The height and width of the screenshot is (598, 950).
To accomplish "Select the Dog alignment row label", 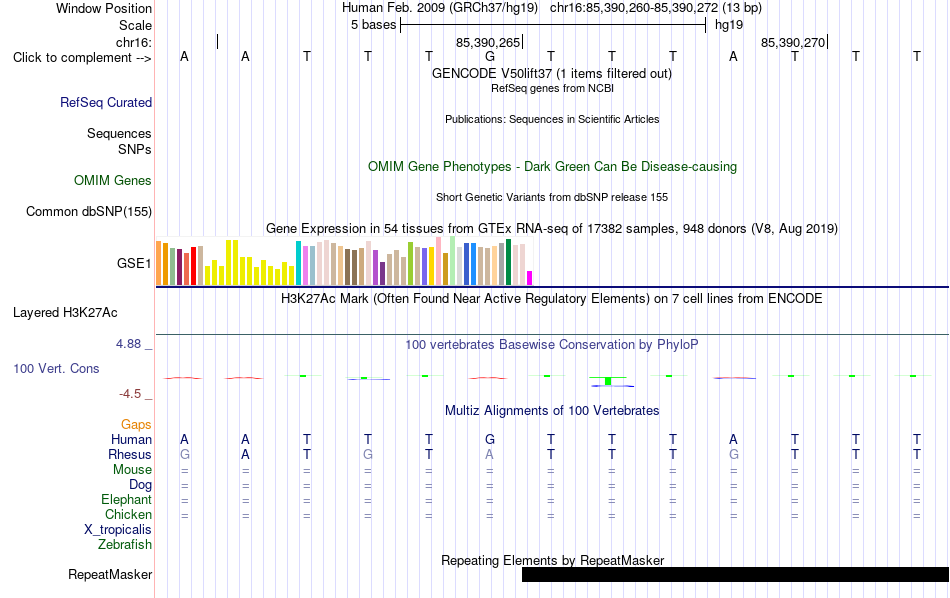I will pyautogui.click(x=141, y=484).
